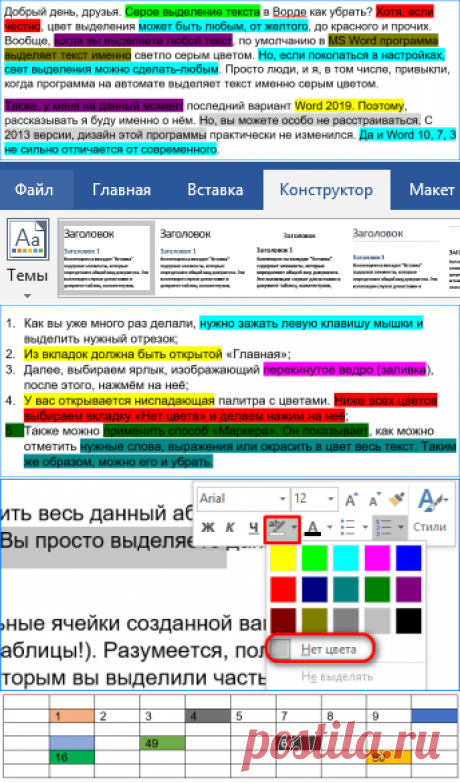Toggle bold with the Ж button

[x=208, y=527]
